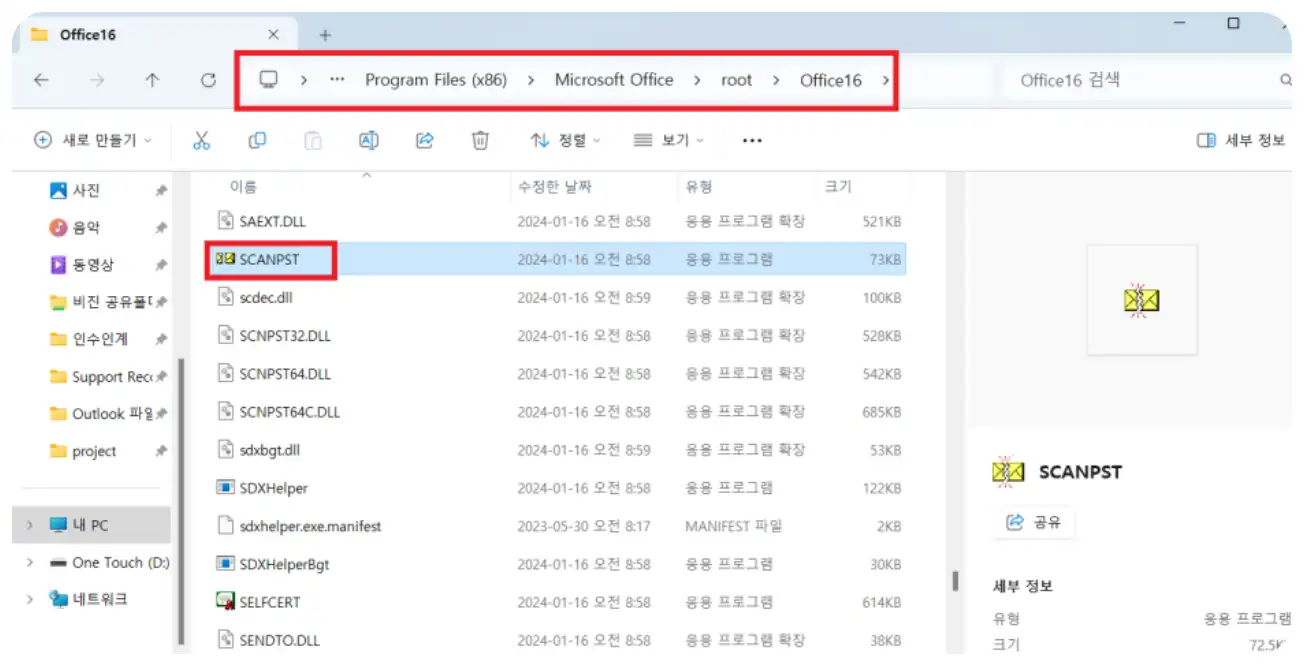
Task: Expand the One Touch (D:) node
Action: pos(29,563)
